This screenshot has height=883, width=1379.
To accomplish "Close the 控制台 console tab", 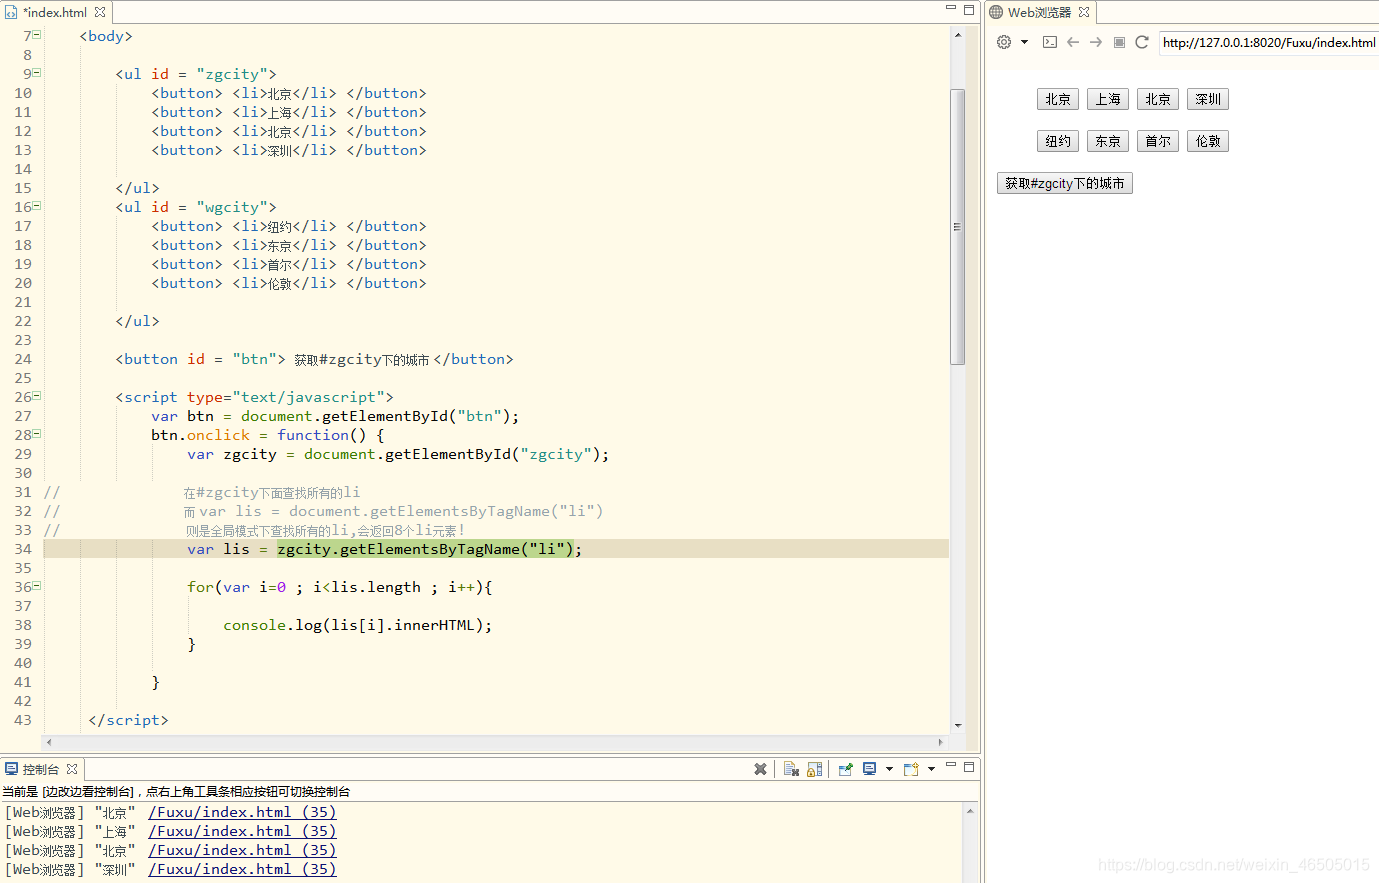I will 72,769.
